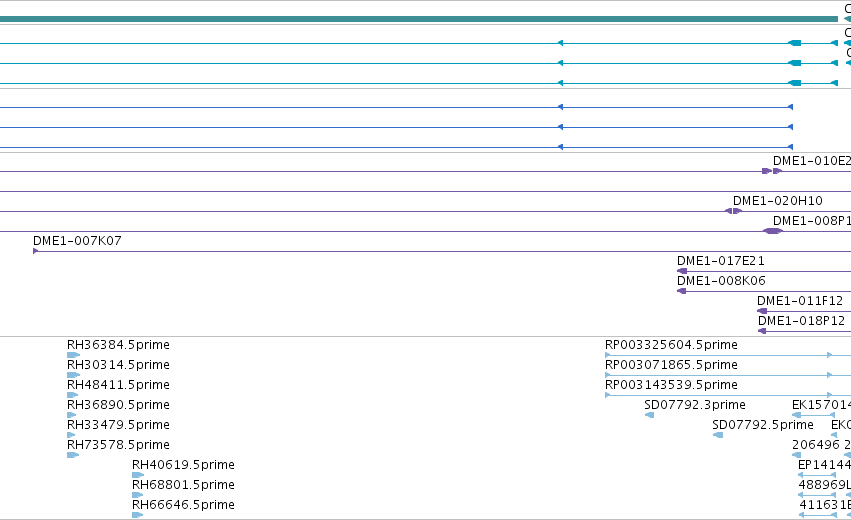The height and width of the screenshot is (520, 851).
Task: Click the start arrow of DME1-007K07
Action: pyautogui.click(x=35, y=251)
